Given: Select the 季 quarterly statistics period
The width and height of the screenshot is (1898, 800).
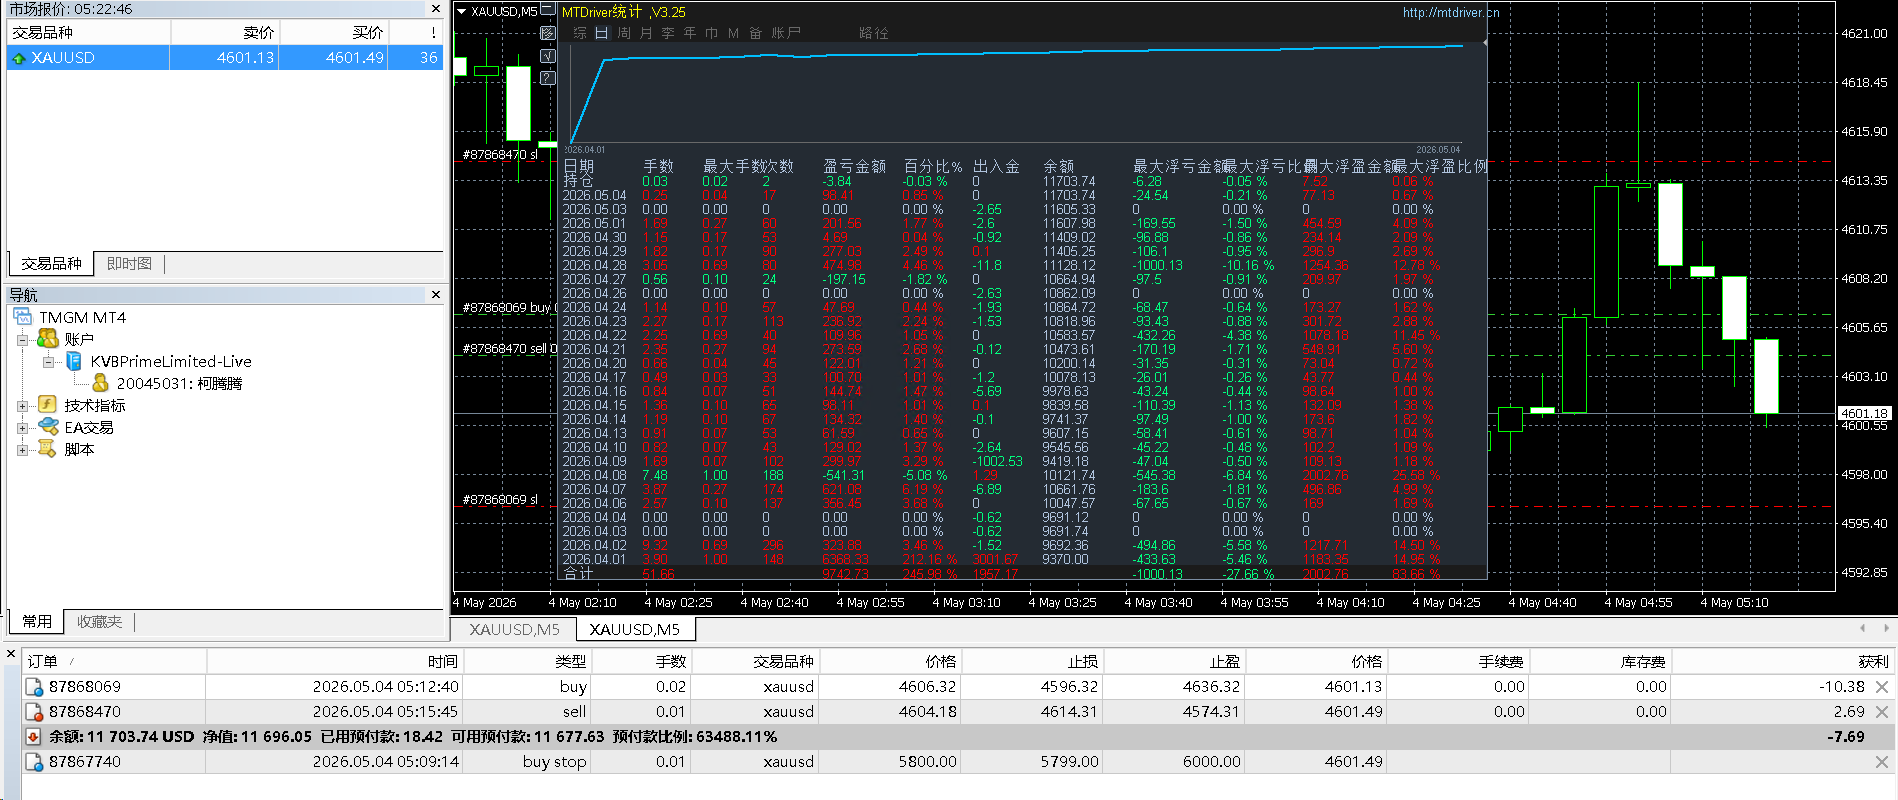Looking at the screenshot, I should click(x=668, y=33).
